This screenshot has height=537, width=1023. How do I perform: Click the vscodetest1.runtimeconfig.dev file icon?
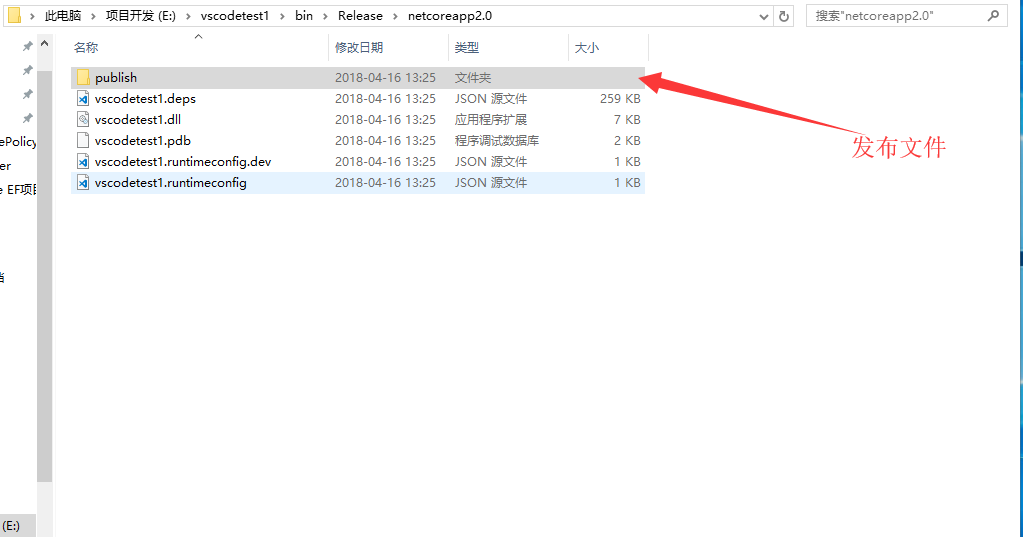click(83, 162)
